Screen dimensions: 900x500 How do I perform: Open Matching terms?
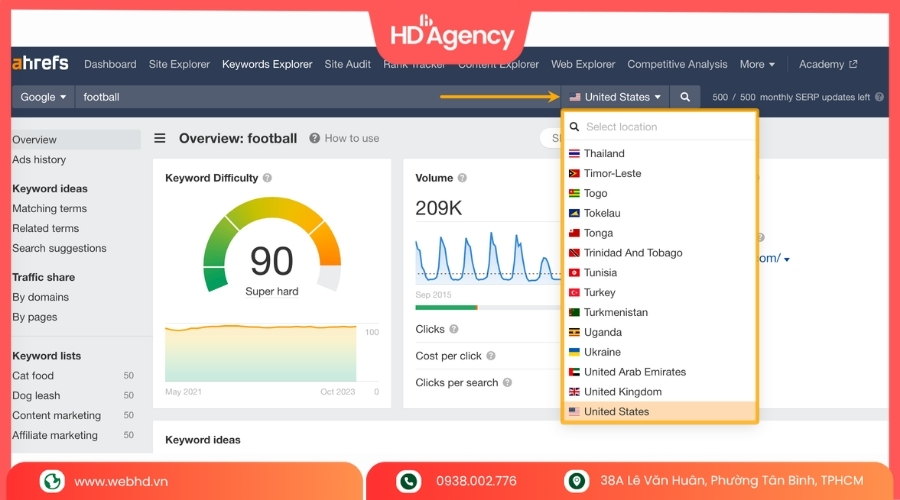49,208
